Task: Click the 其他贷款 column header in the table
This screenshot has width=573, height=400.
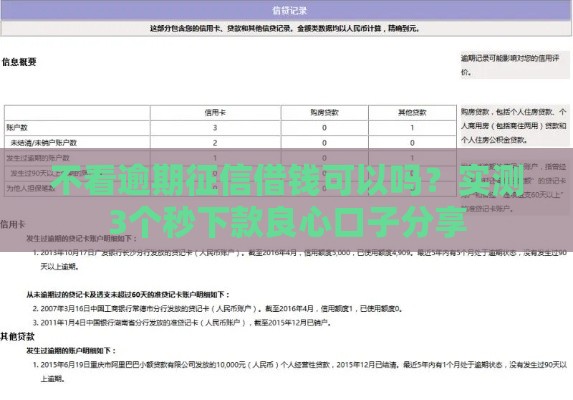Action: point(412,113)
